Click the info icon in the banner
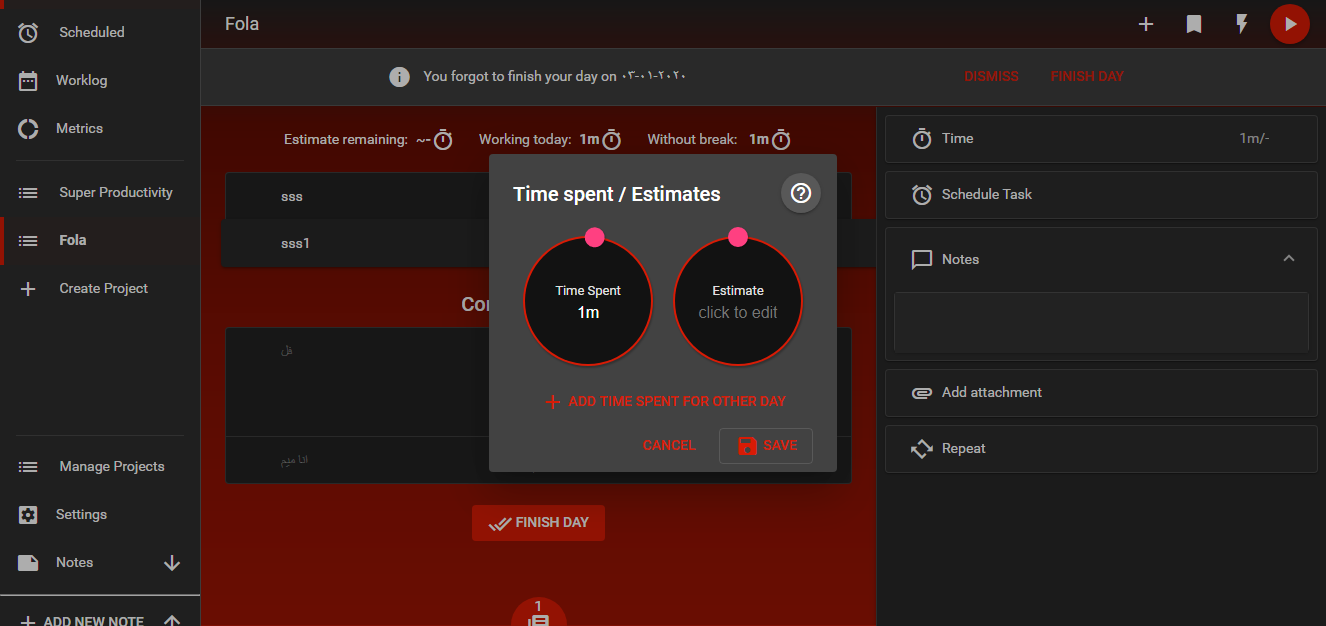 (399, 76)
